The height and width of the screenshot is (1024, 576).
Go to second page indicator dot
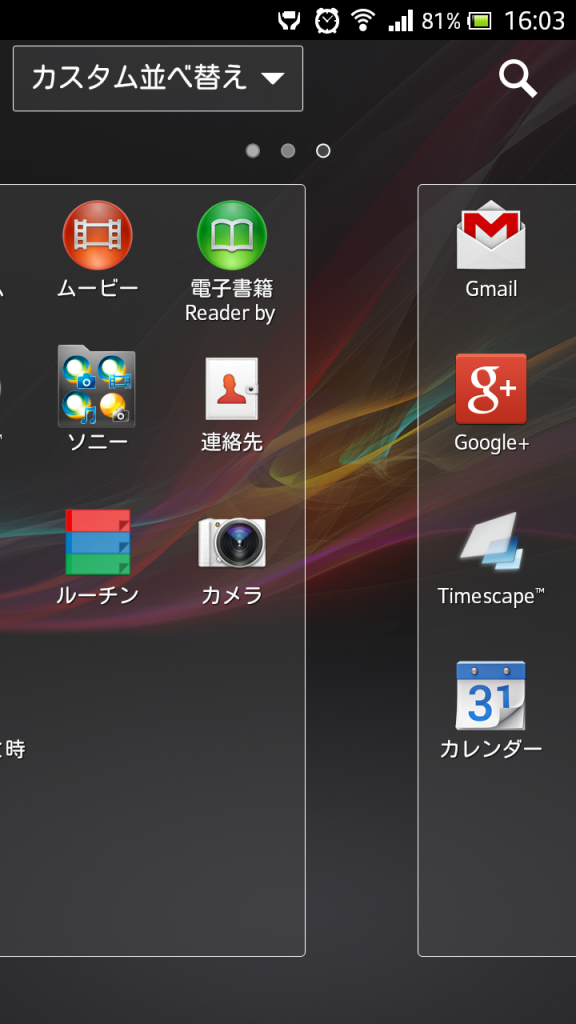(288, 151)
